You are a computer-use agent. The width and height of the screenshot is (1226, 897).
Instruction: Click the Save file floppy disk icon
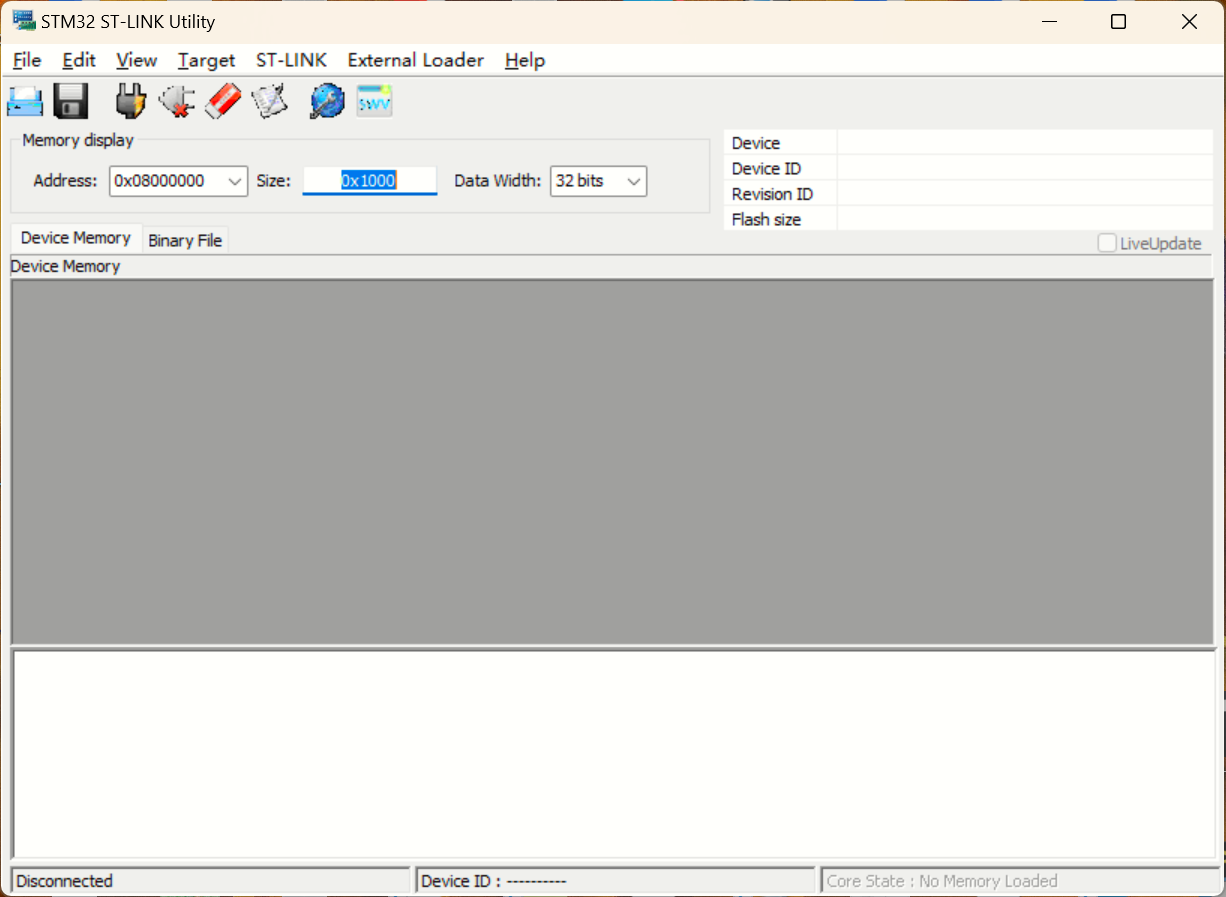pyautogui.click(x=71, y=101)
